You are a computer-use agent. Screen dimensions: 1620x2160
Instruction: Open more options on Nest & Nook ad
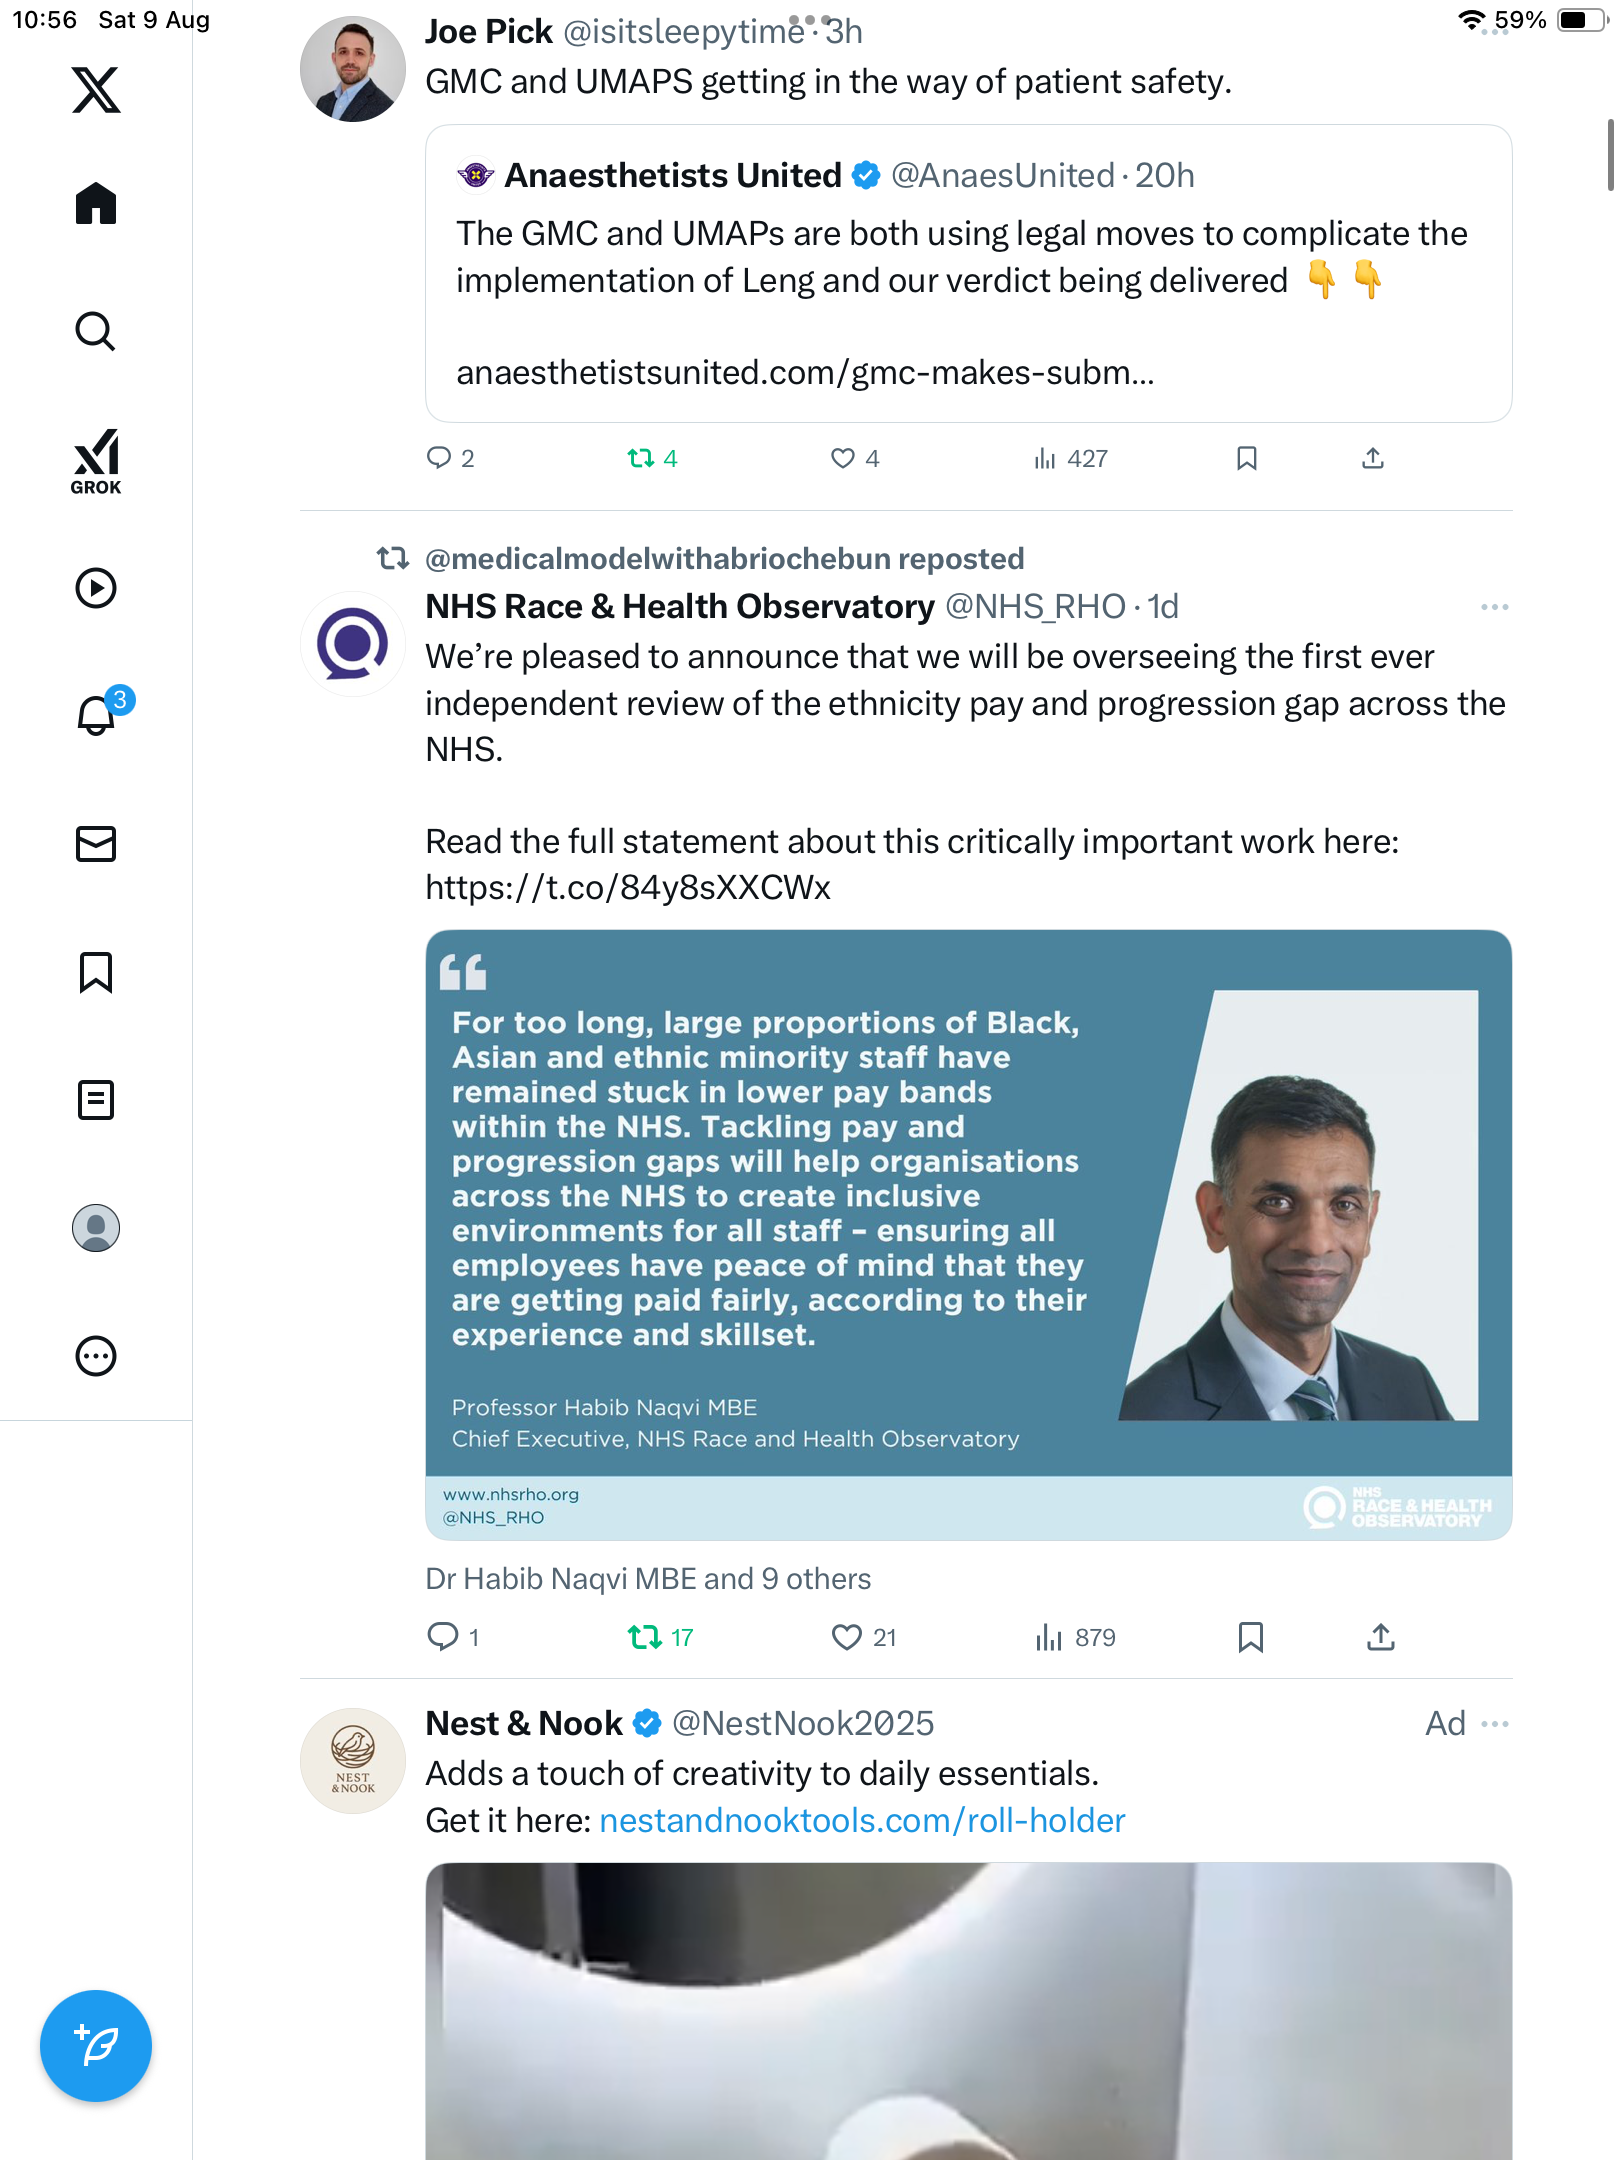pos(1494,1724)
